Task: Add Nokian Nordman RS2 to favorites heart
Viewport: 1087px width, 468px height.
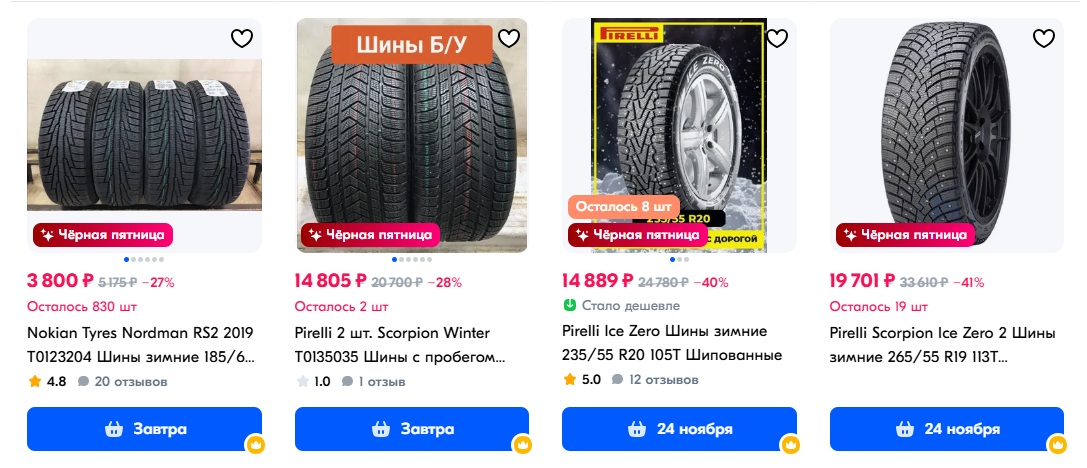Action: (x=241, y=39)
